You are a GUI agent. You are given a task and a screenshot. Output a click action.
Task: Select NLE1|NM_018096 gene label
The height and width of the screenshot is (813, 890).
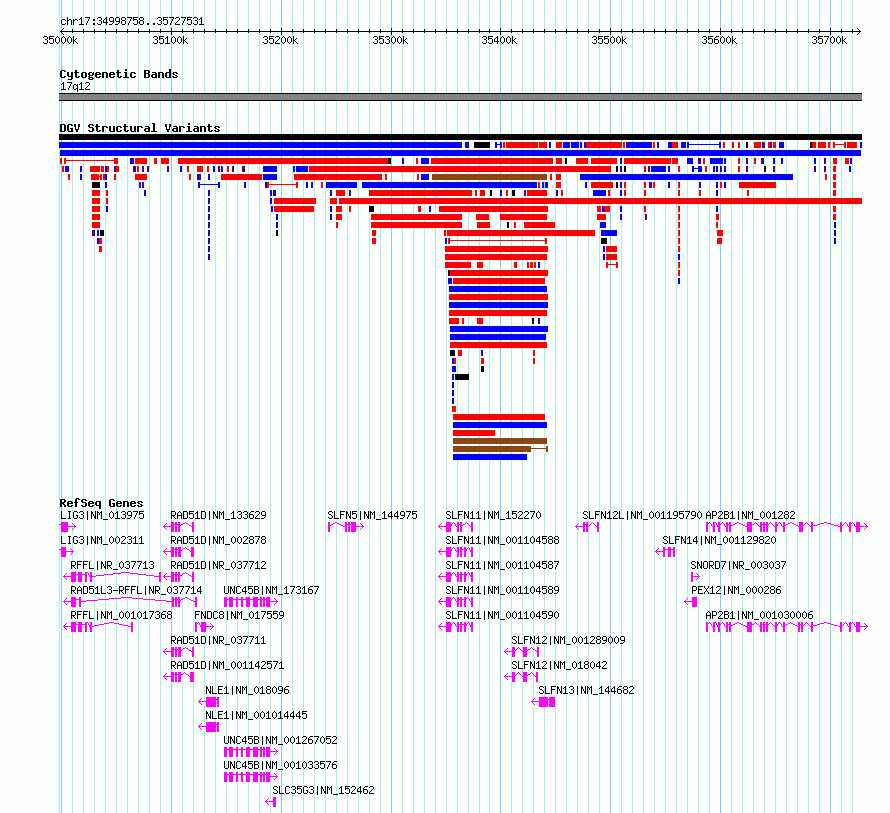coord(247,690)
